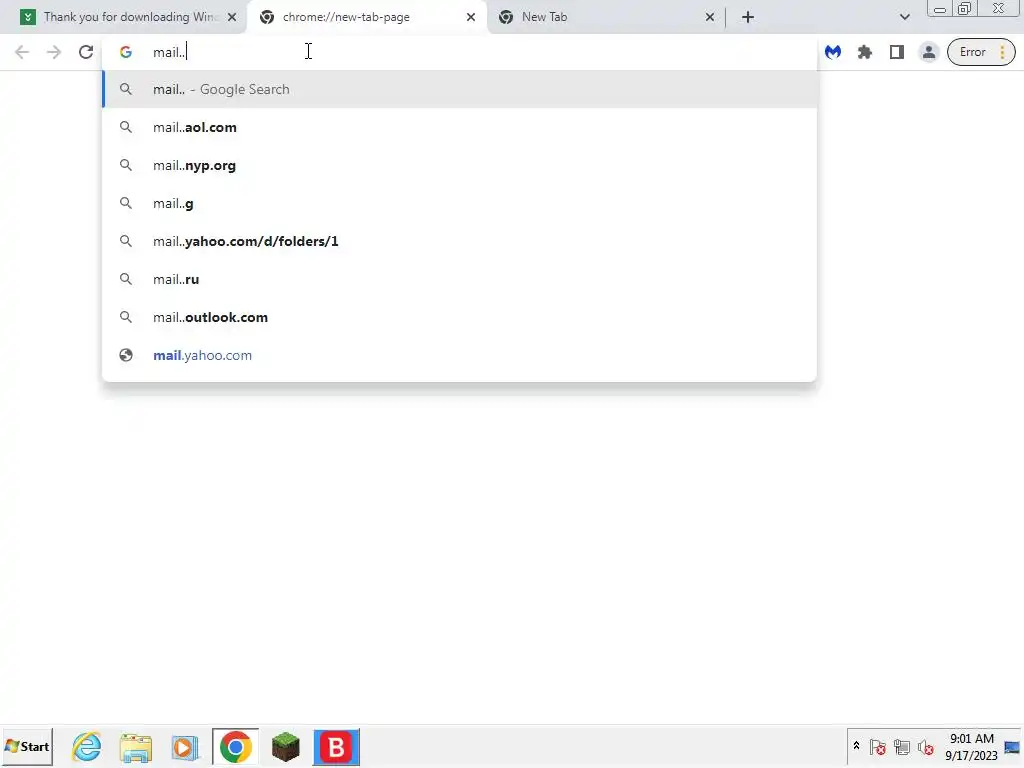The height and width of the screenshot is (768, 1024).
Task: Switch to the Thank you for downloading tab
Action: (x=129, y=17)
